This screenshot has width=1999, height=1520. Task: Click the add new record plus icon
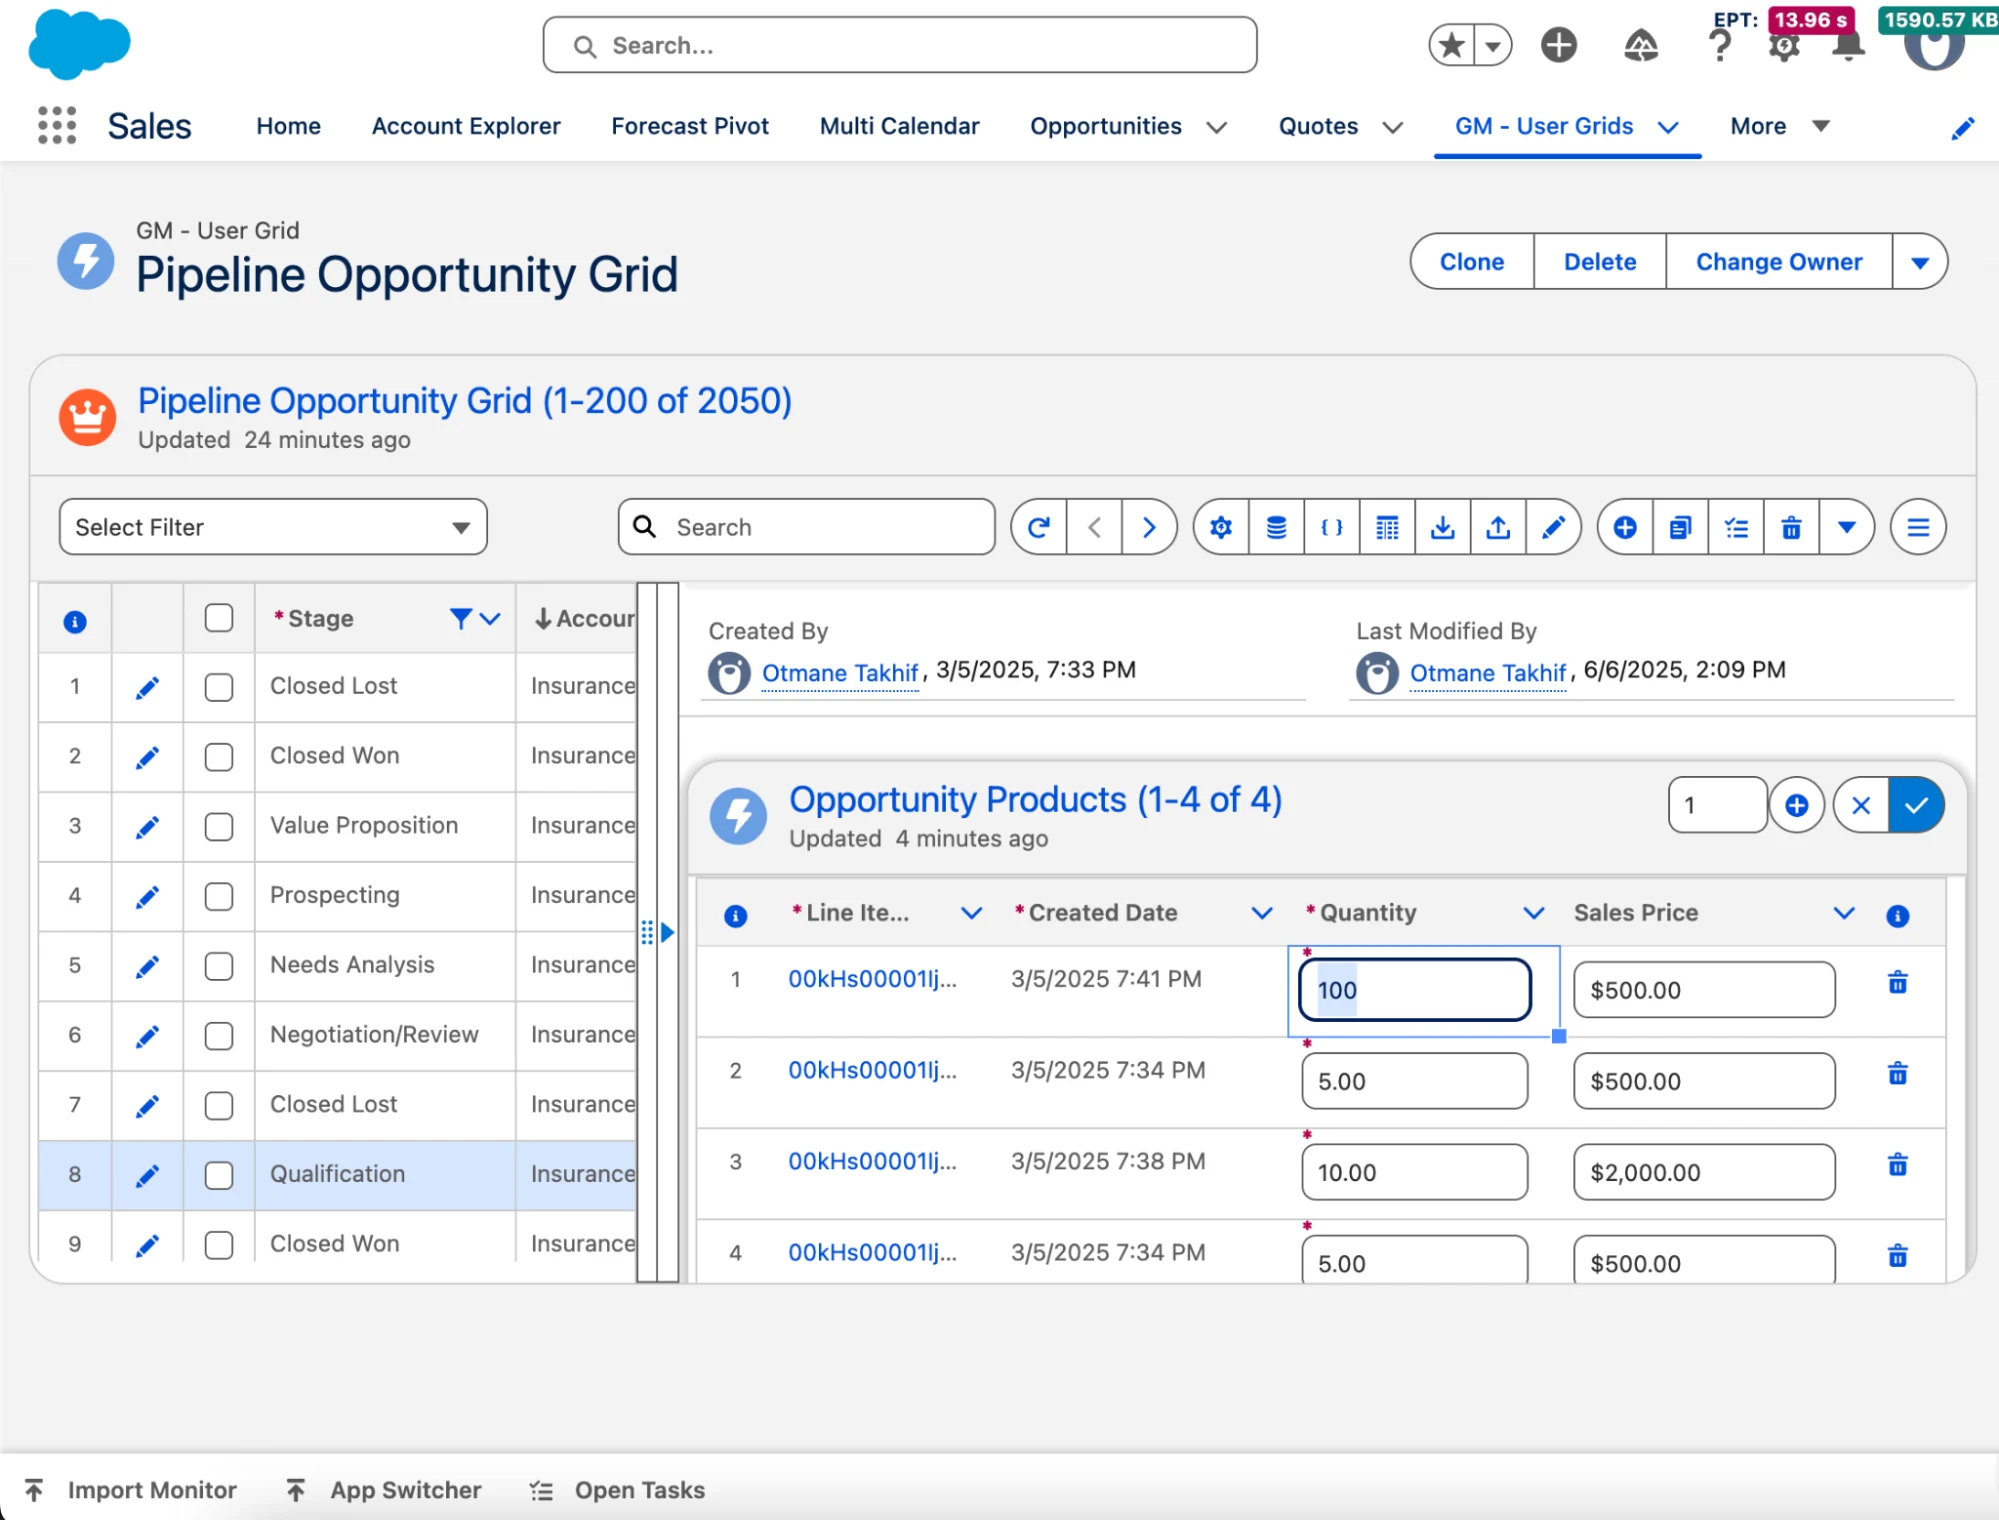[x=1625, y=527]
